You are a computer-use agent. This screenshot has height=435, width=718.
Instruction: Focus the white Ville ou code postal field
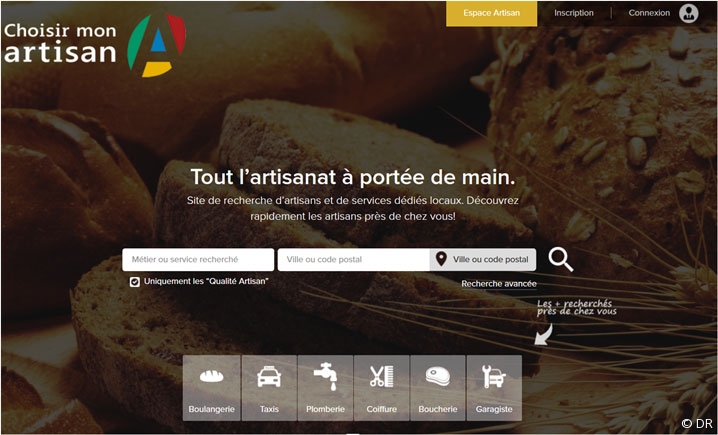click(354, 260)
